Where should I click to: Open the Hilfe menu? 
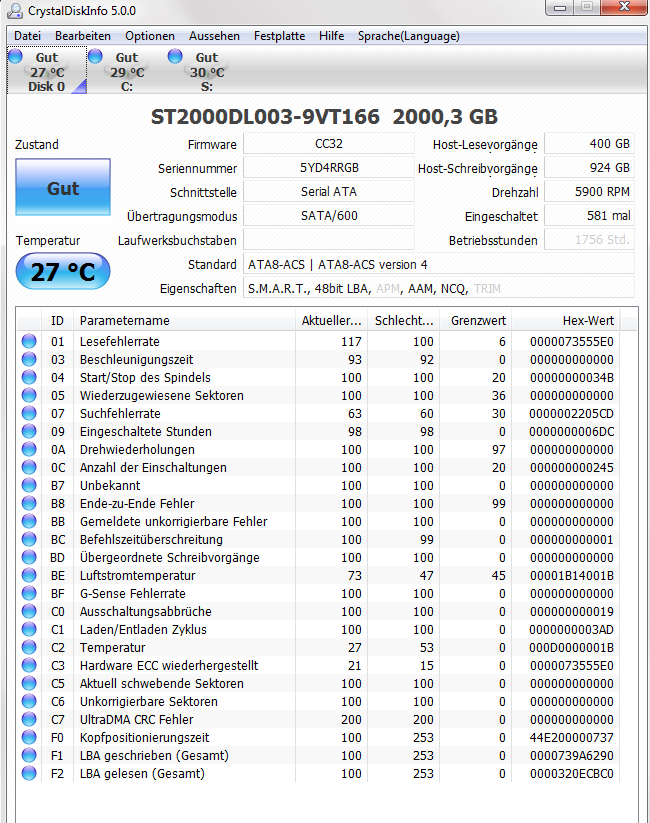click(x=331, y=36)
